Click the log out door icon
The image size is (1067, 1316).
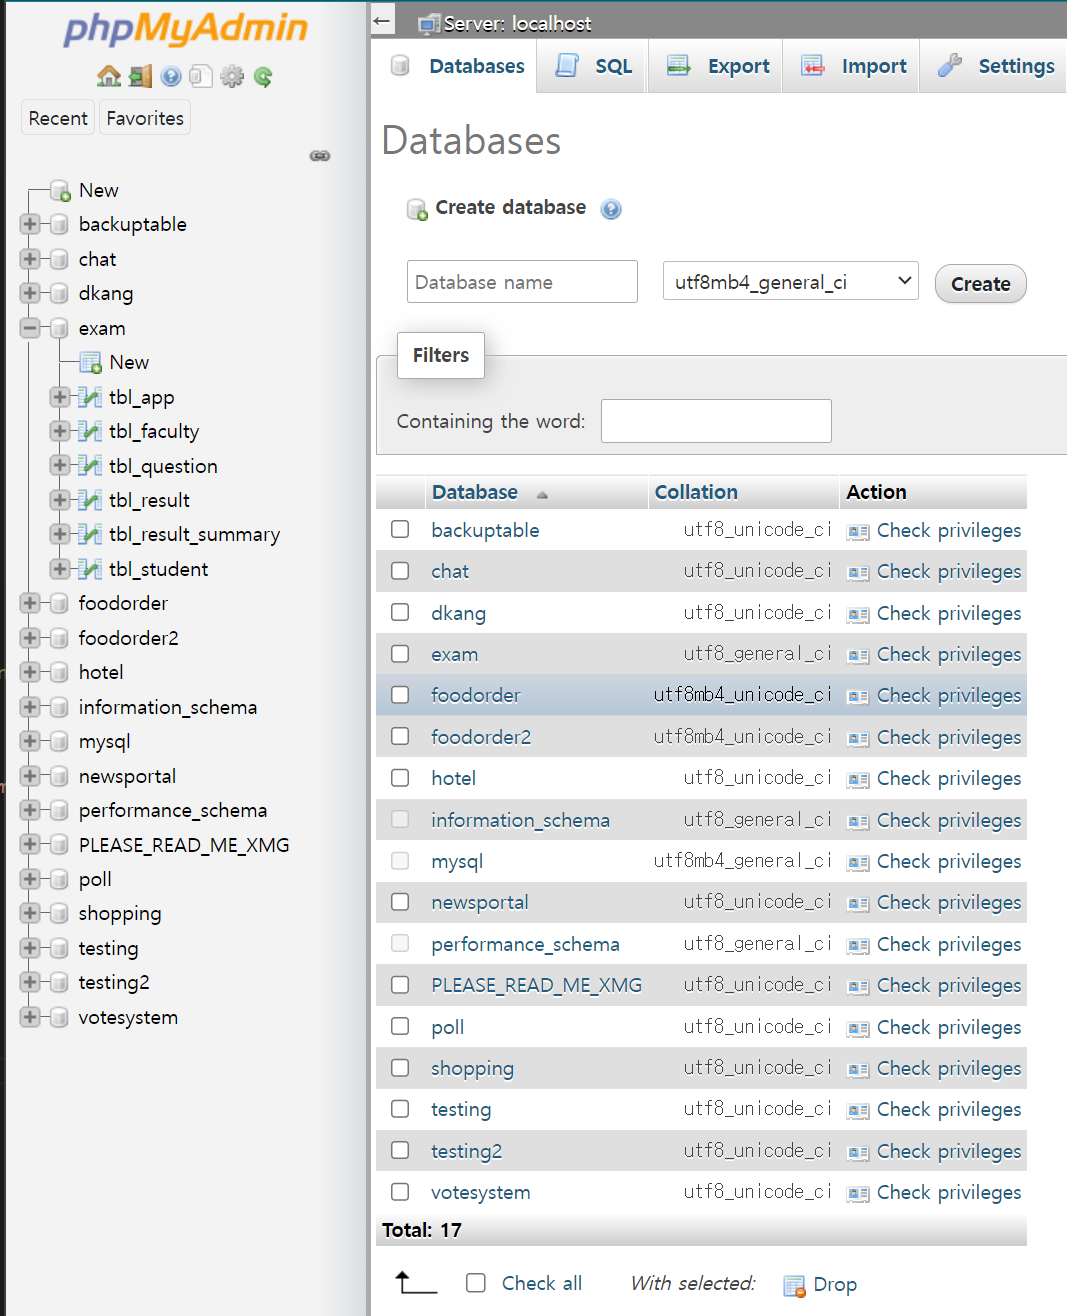coord(140,76)
